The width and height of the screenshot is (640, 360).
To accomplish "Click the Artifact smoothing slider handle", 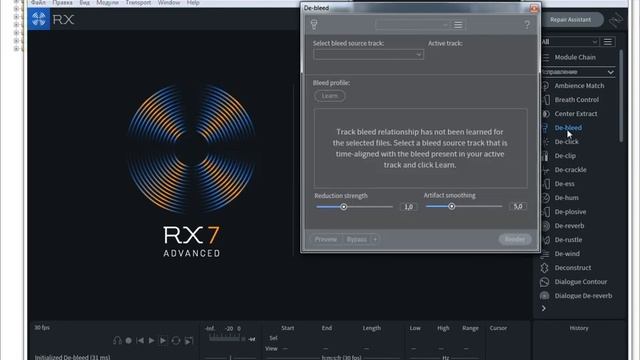I will click(451, 207).
